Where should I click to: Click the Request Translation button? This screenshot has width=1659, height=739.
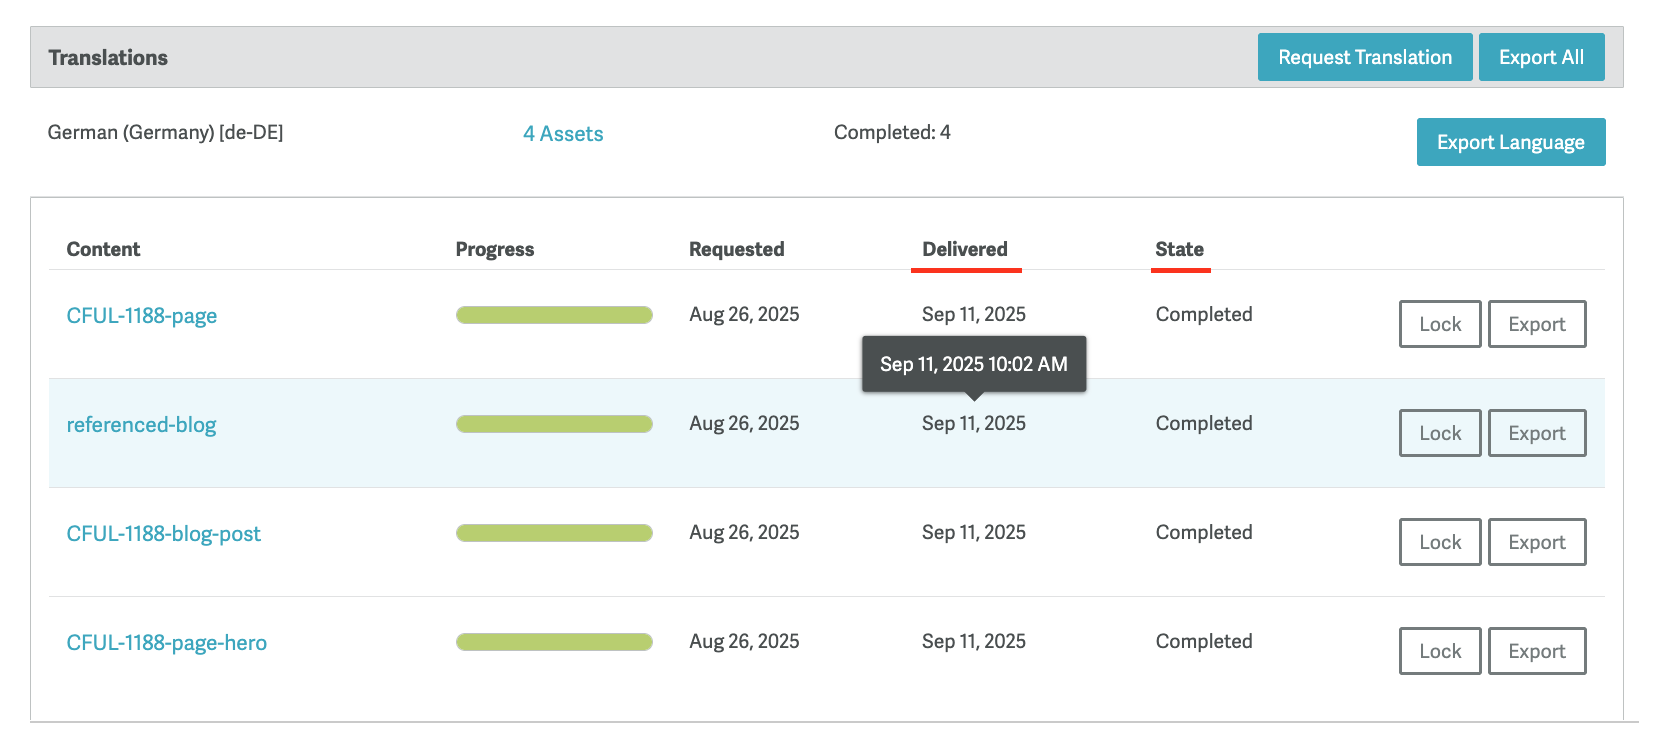click(x=1364, y=57)
